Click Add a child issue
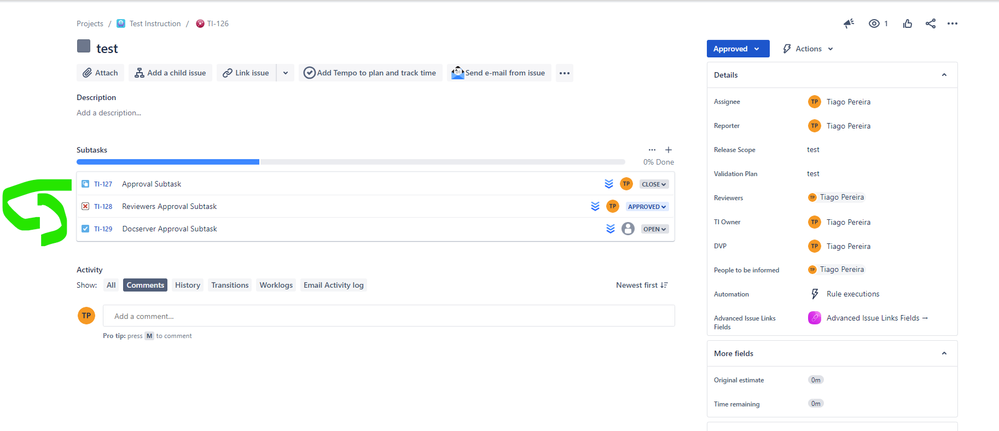 tap(170, 73)
